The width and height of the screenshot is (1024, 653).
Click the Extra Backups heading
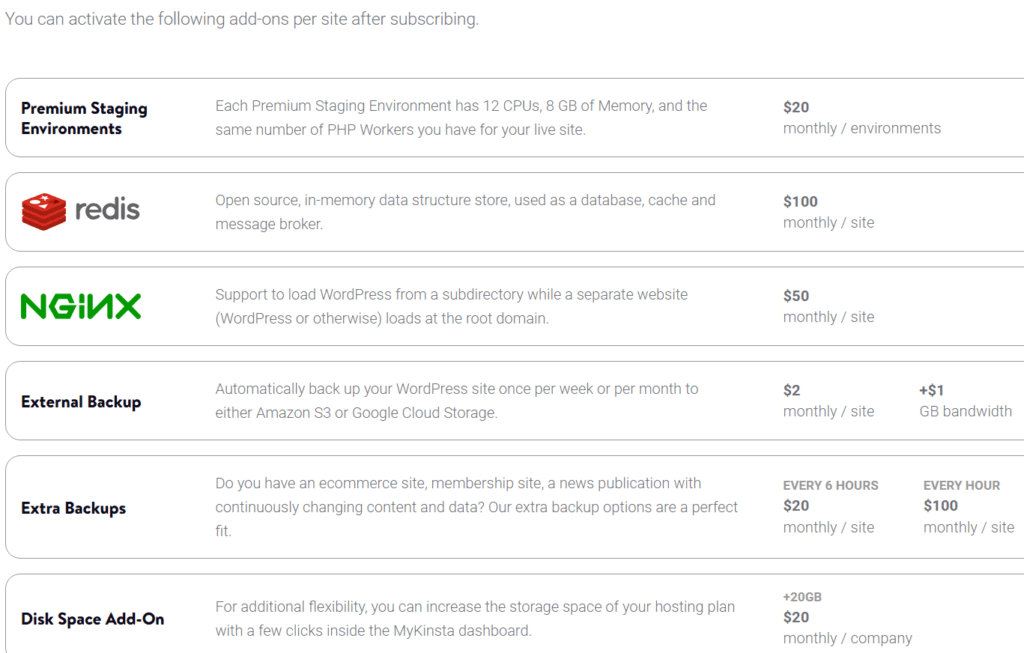(x=73, y=508)
